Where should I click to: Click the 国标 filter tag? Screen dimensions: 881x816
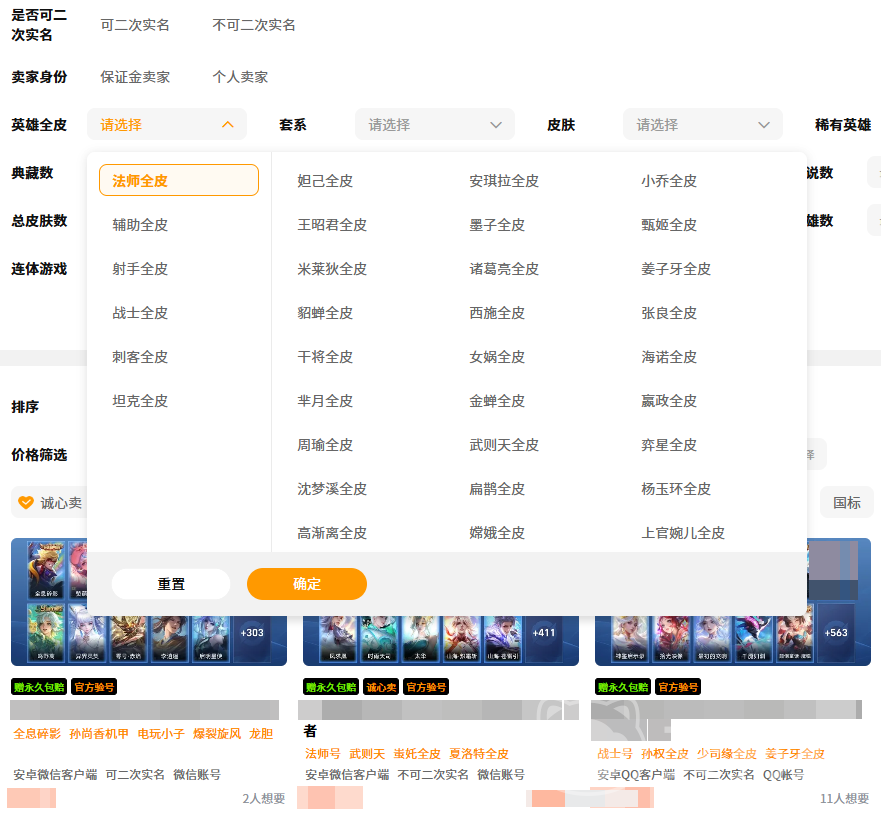846,503
